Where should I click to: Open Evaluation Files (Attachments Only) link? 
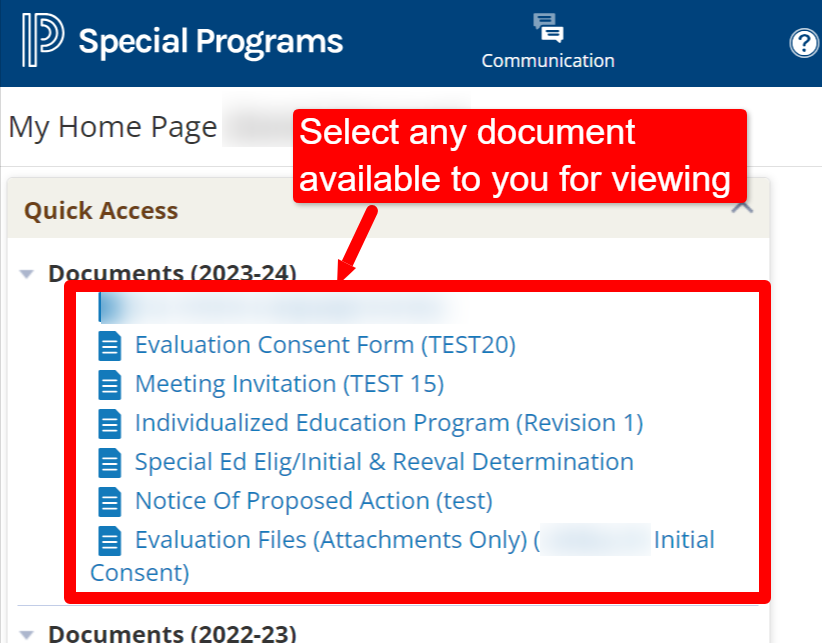pos(330,540)
